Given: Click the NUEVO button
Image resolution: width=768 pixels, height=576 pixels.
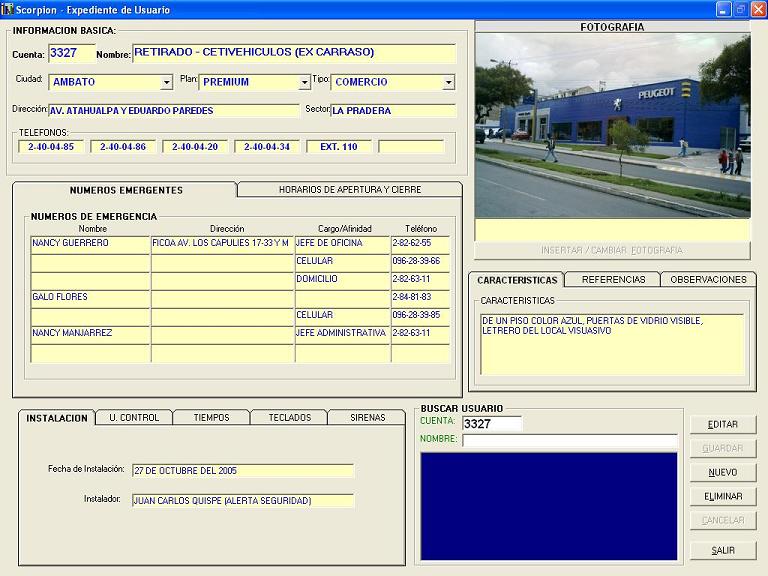Looking at the screenshot, I should coord(723,473).
